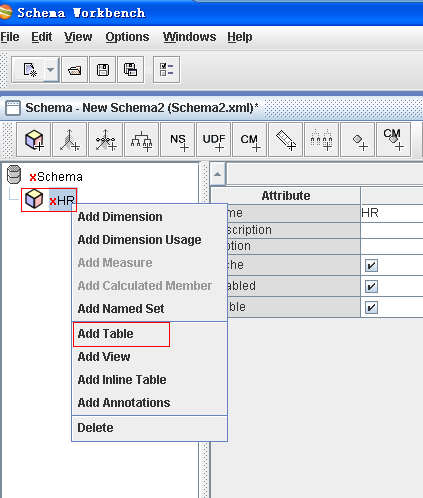This screenshot has height=498, width=423.
Task: Choose Add Annotations from context menu
Action: (x=149, y=403)
